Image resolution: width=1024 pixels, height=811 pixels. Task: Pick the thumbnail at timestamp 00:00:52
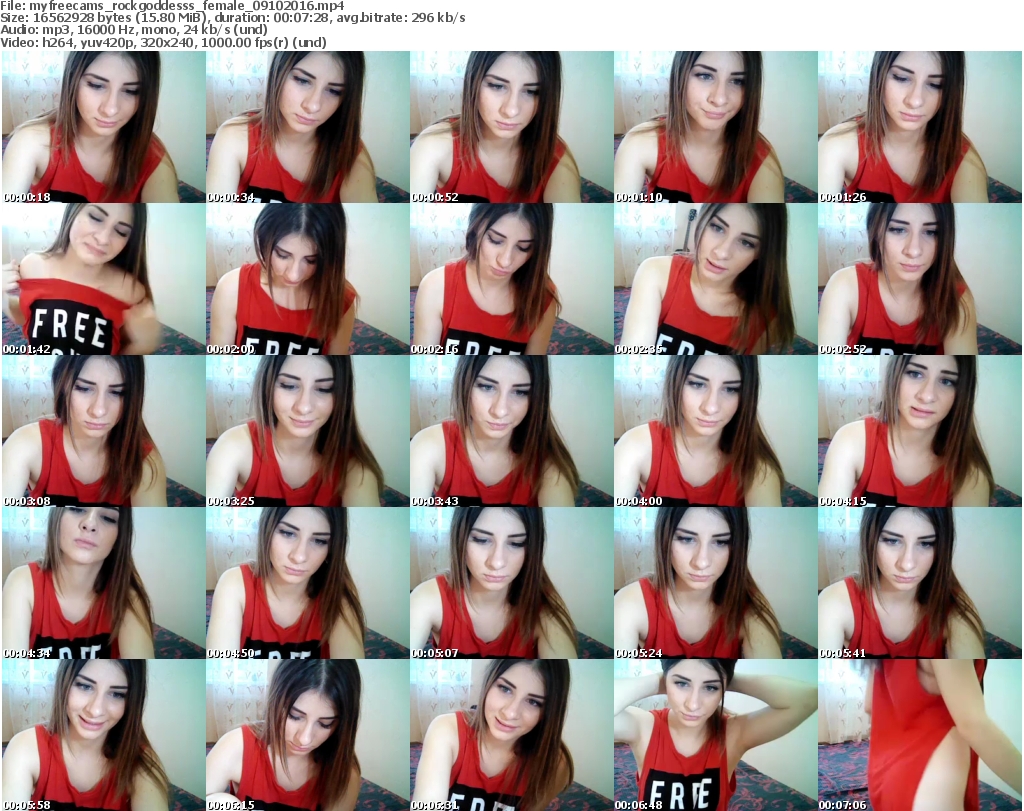(x=511, y=127)
